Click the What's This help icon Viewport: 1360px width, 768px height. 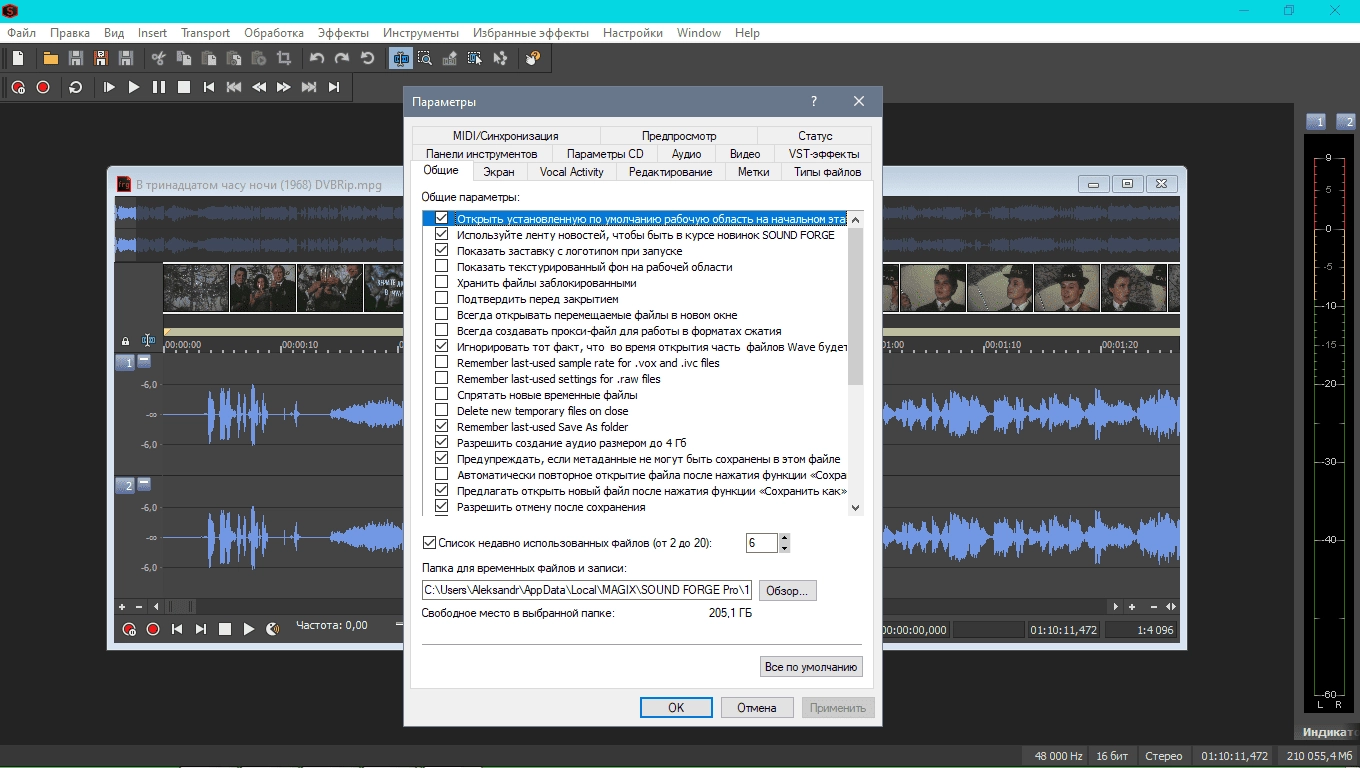pyautogui.click(x=533, y=58)
